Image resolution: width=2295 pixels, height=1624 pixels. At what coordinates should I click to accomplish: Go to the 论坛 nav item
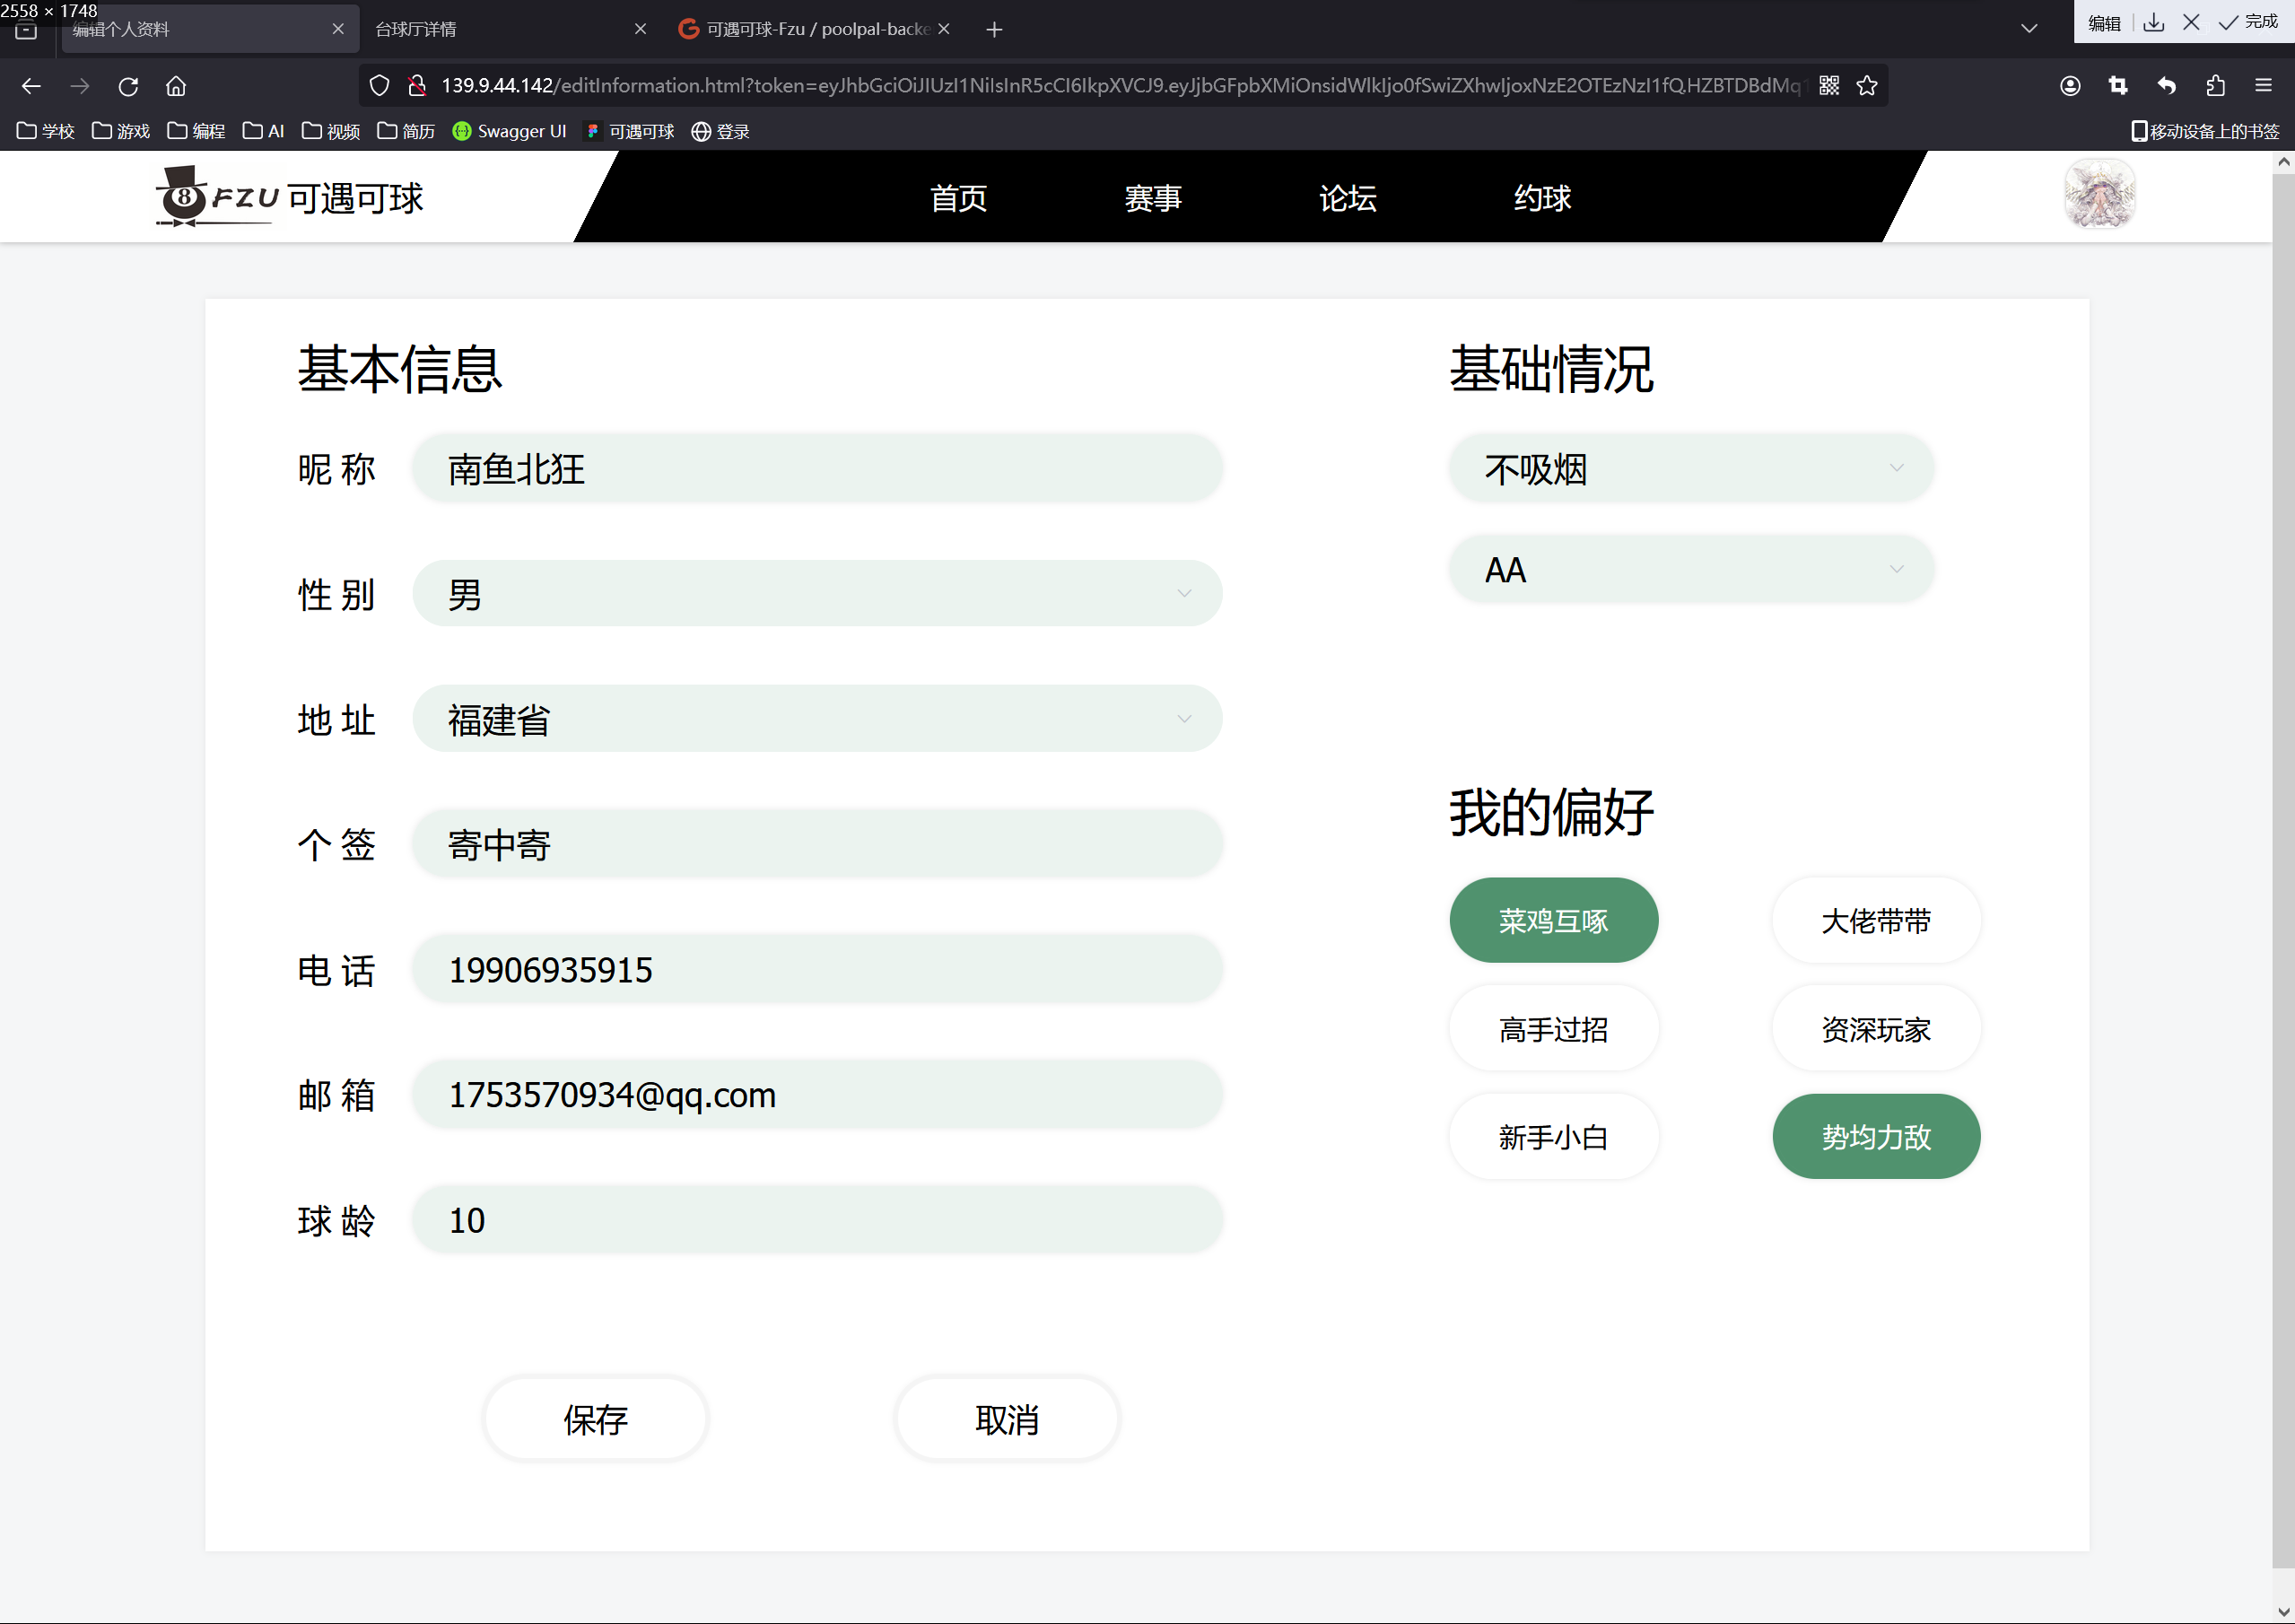1347,198
